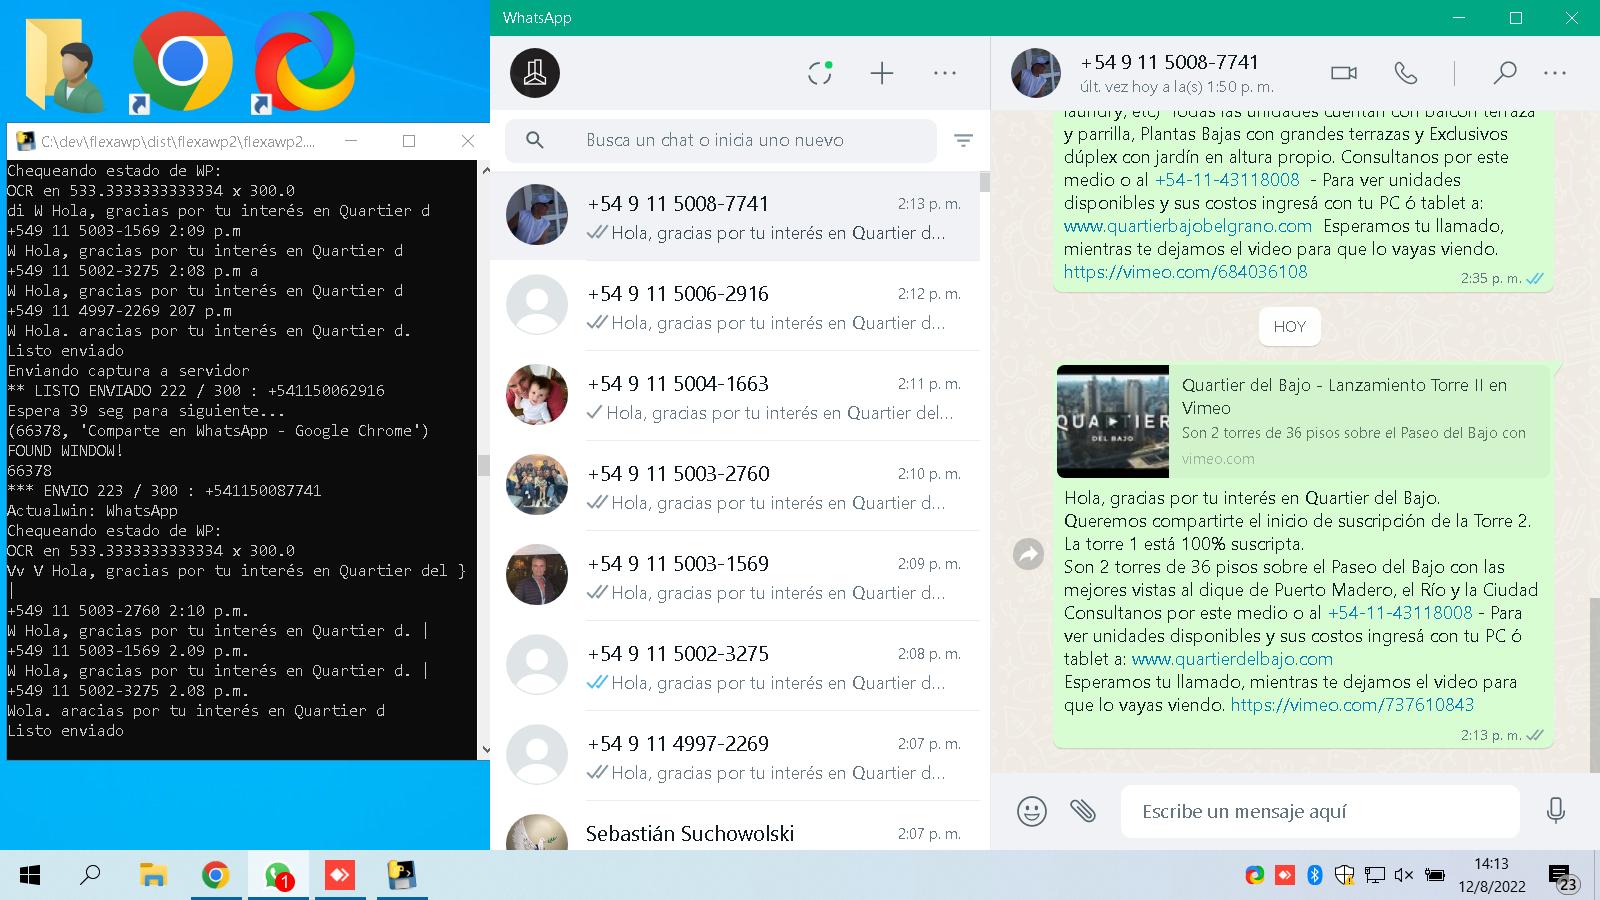Open the vimeo.com/684036108 link
The width and height of the screenshot is (1600, 900).
point(1185,272)
